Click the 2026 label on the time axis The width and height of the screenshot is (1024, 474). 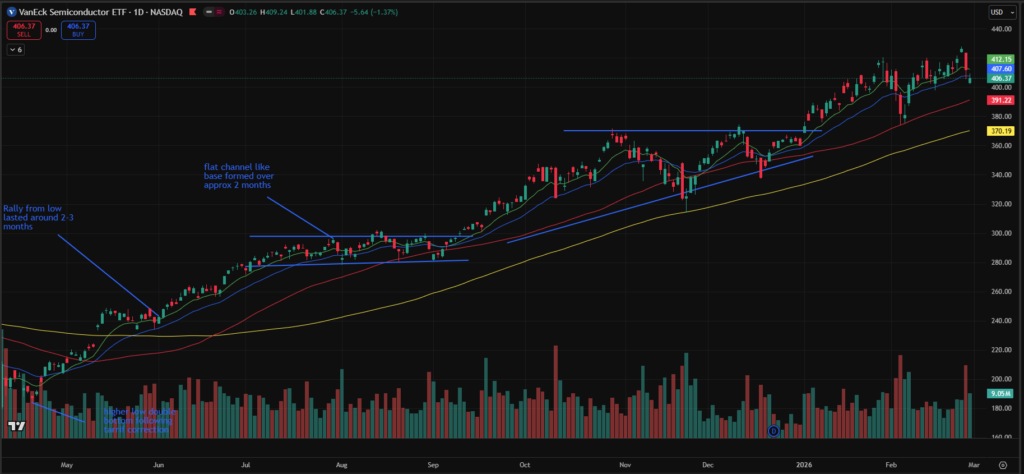(803, 465)
